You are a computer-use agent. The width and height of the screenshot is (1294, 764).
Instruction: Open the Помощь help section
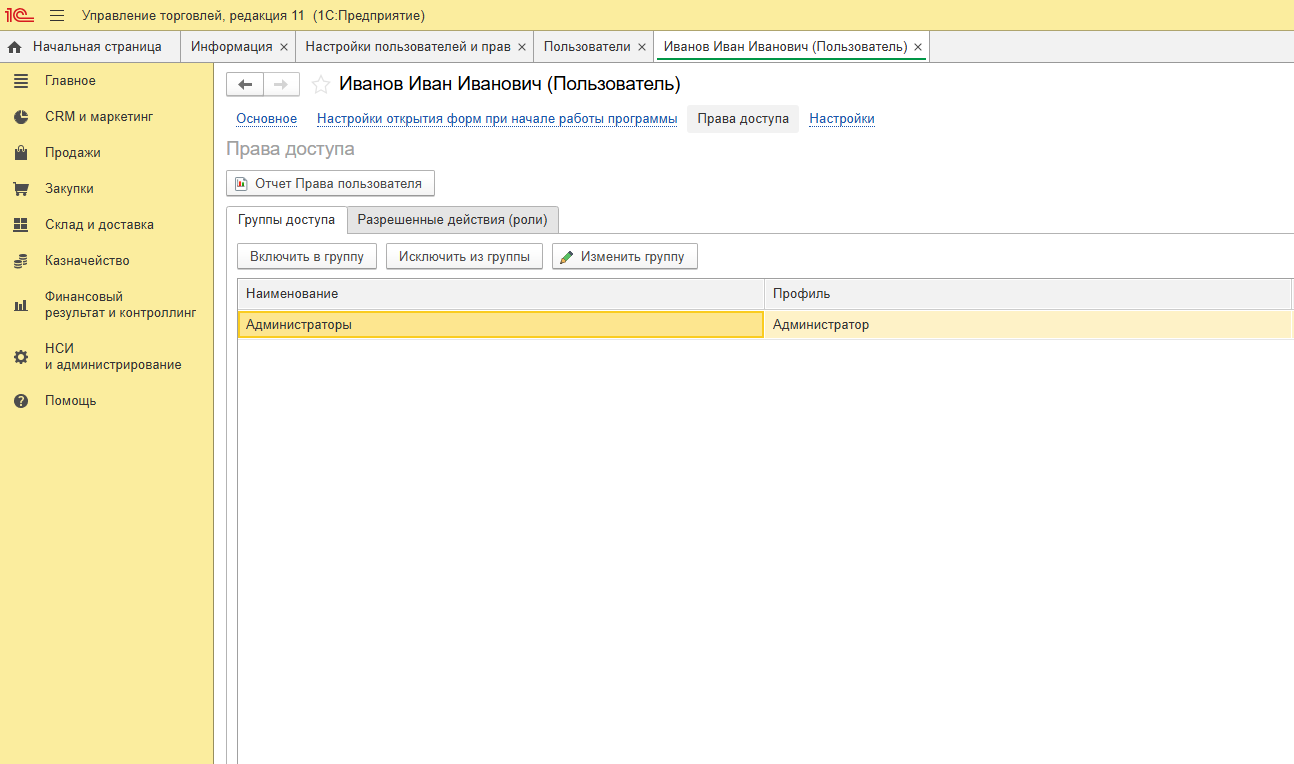tap(70, 401)
